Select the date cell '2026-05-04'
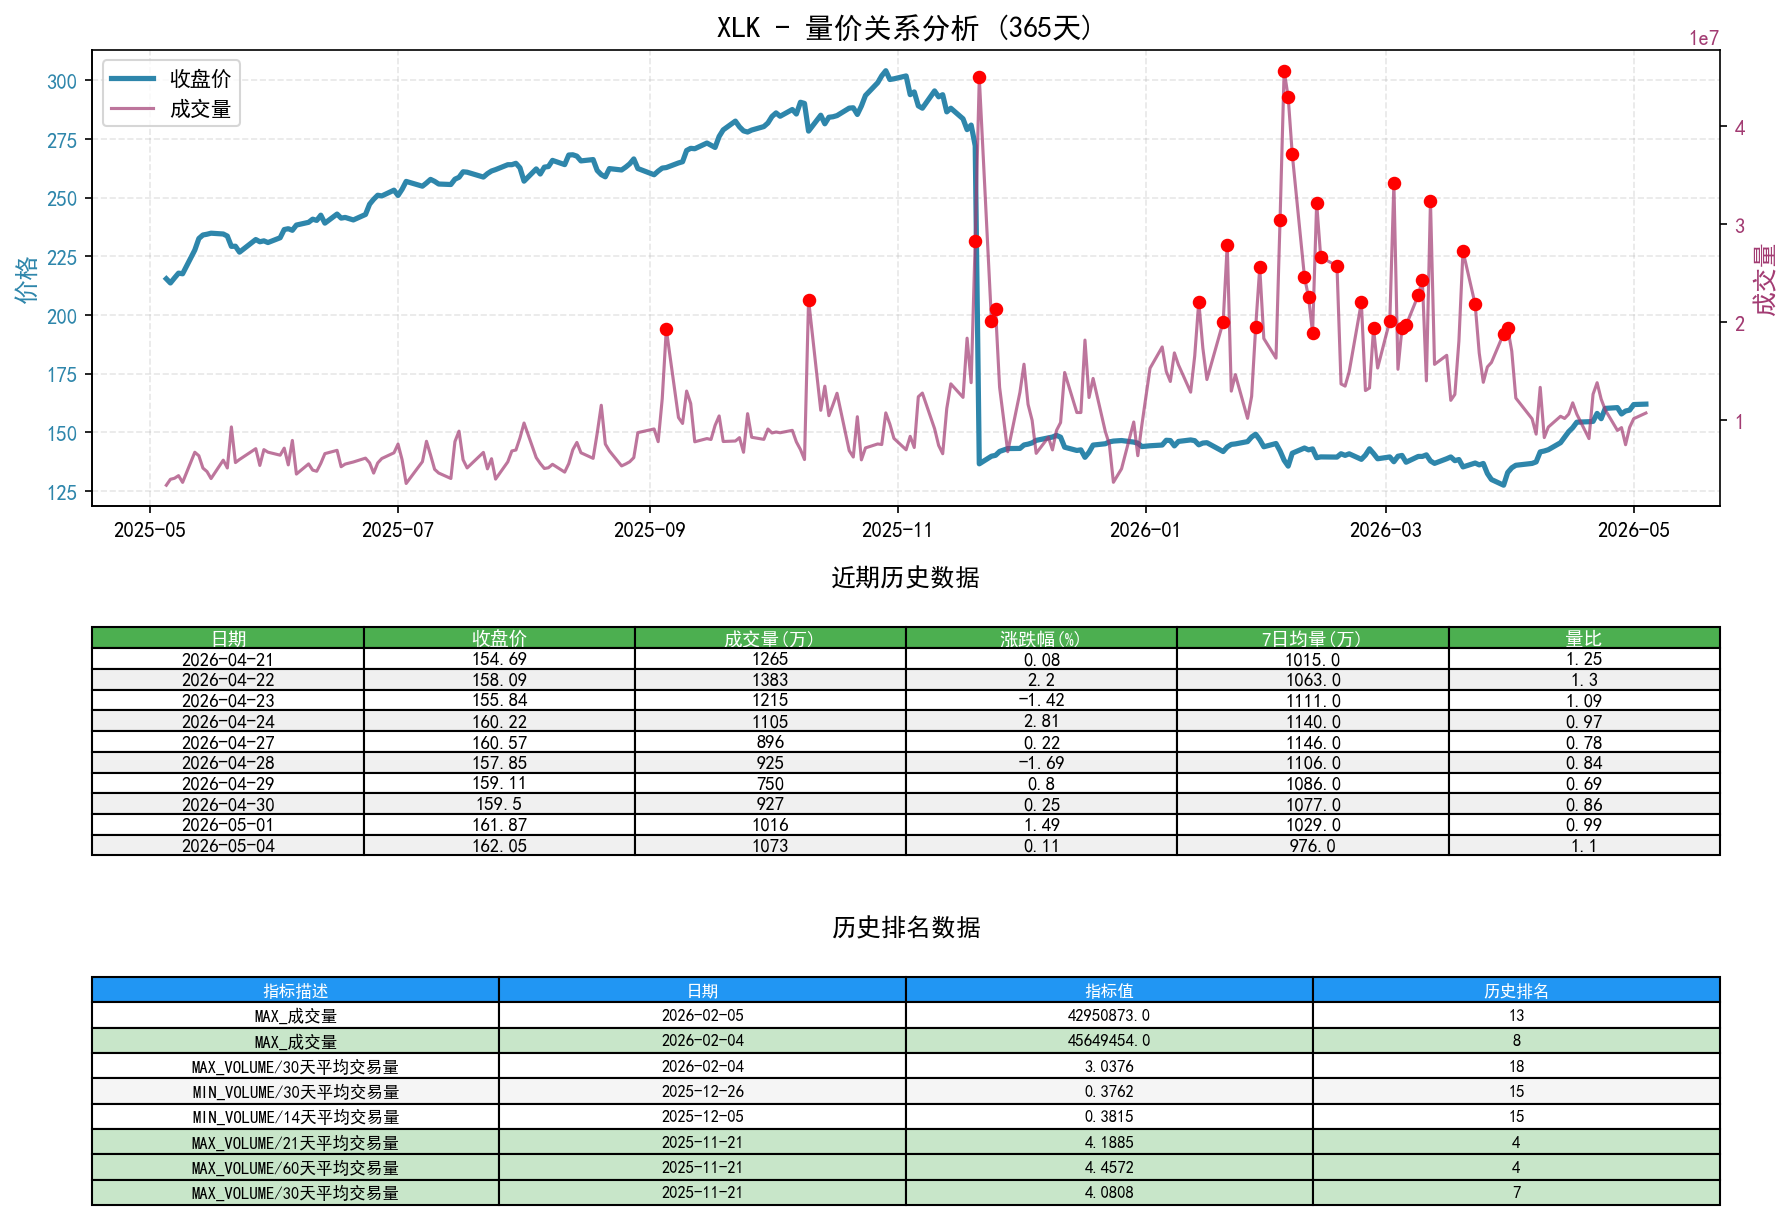The height and width of the screenshot is (1220, 1791). 228,845
